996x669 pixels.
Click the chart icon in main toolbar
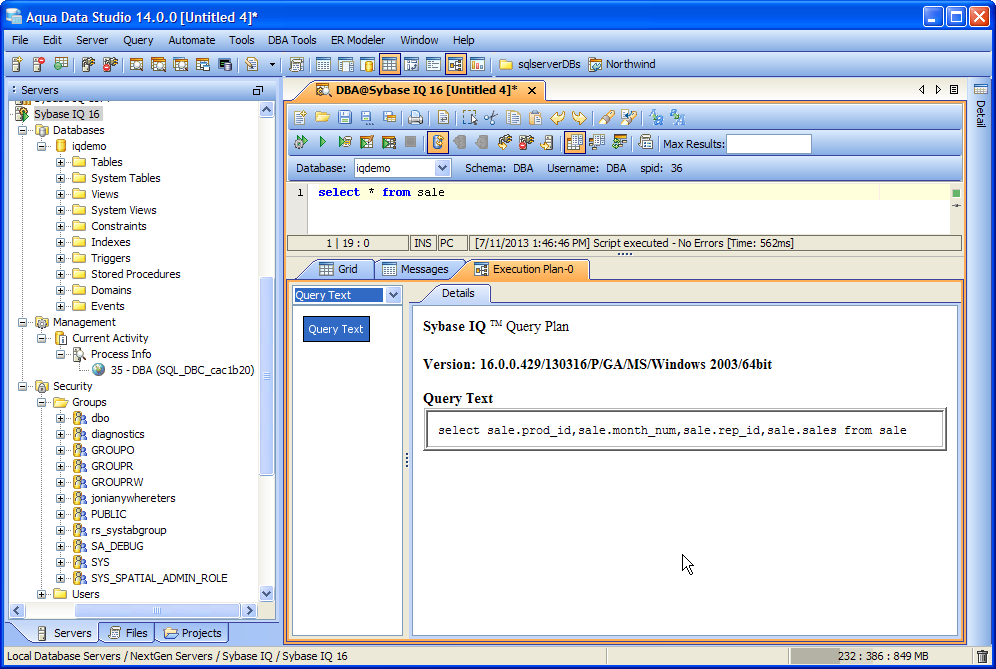pyautogui.click(x=478, y=64)
